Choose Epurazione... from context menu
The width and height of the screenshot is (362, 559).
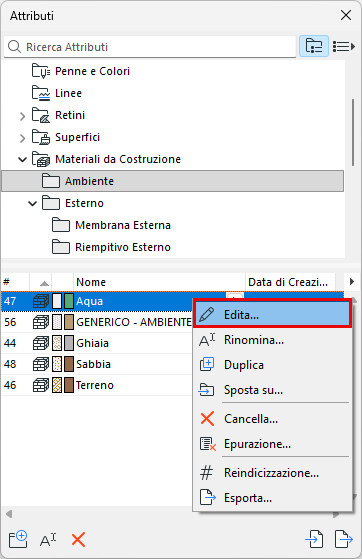(273, 444)
